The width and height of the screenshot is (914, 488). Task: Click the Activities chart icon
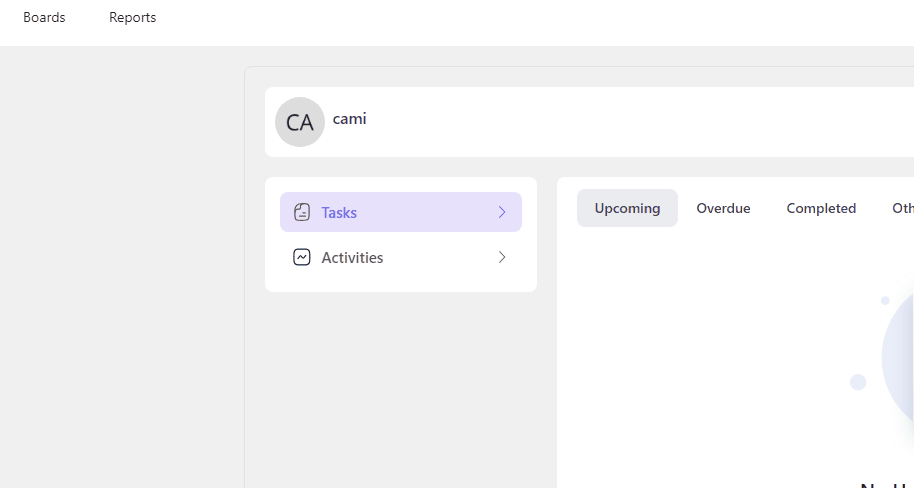[302, 257]
